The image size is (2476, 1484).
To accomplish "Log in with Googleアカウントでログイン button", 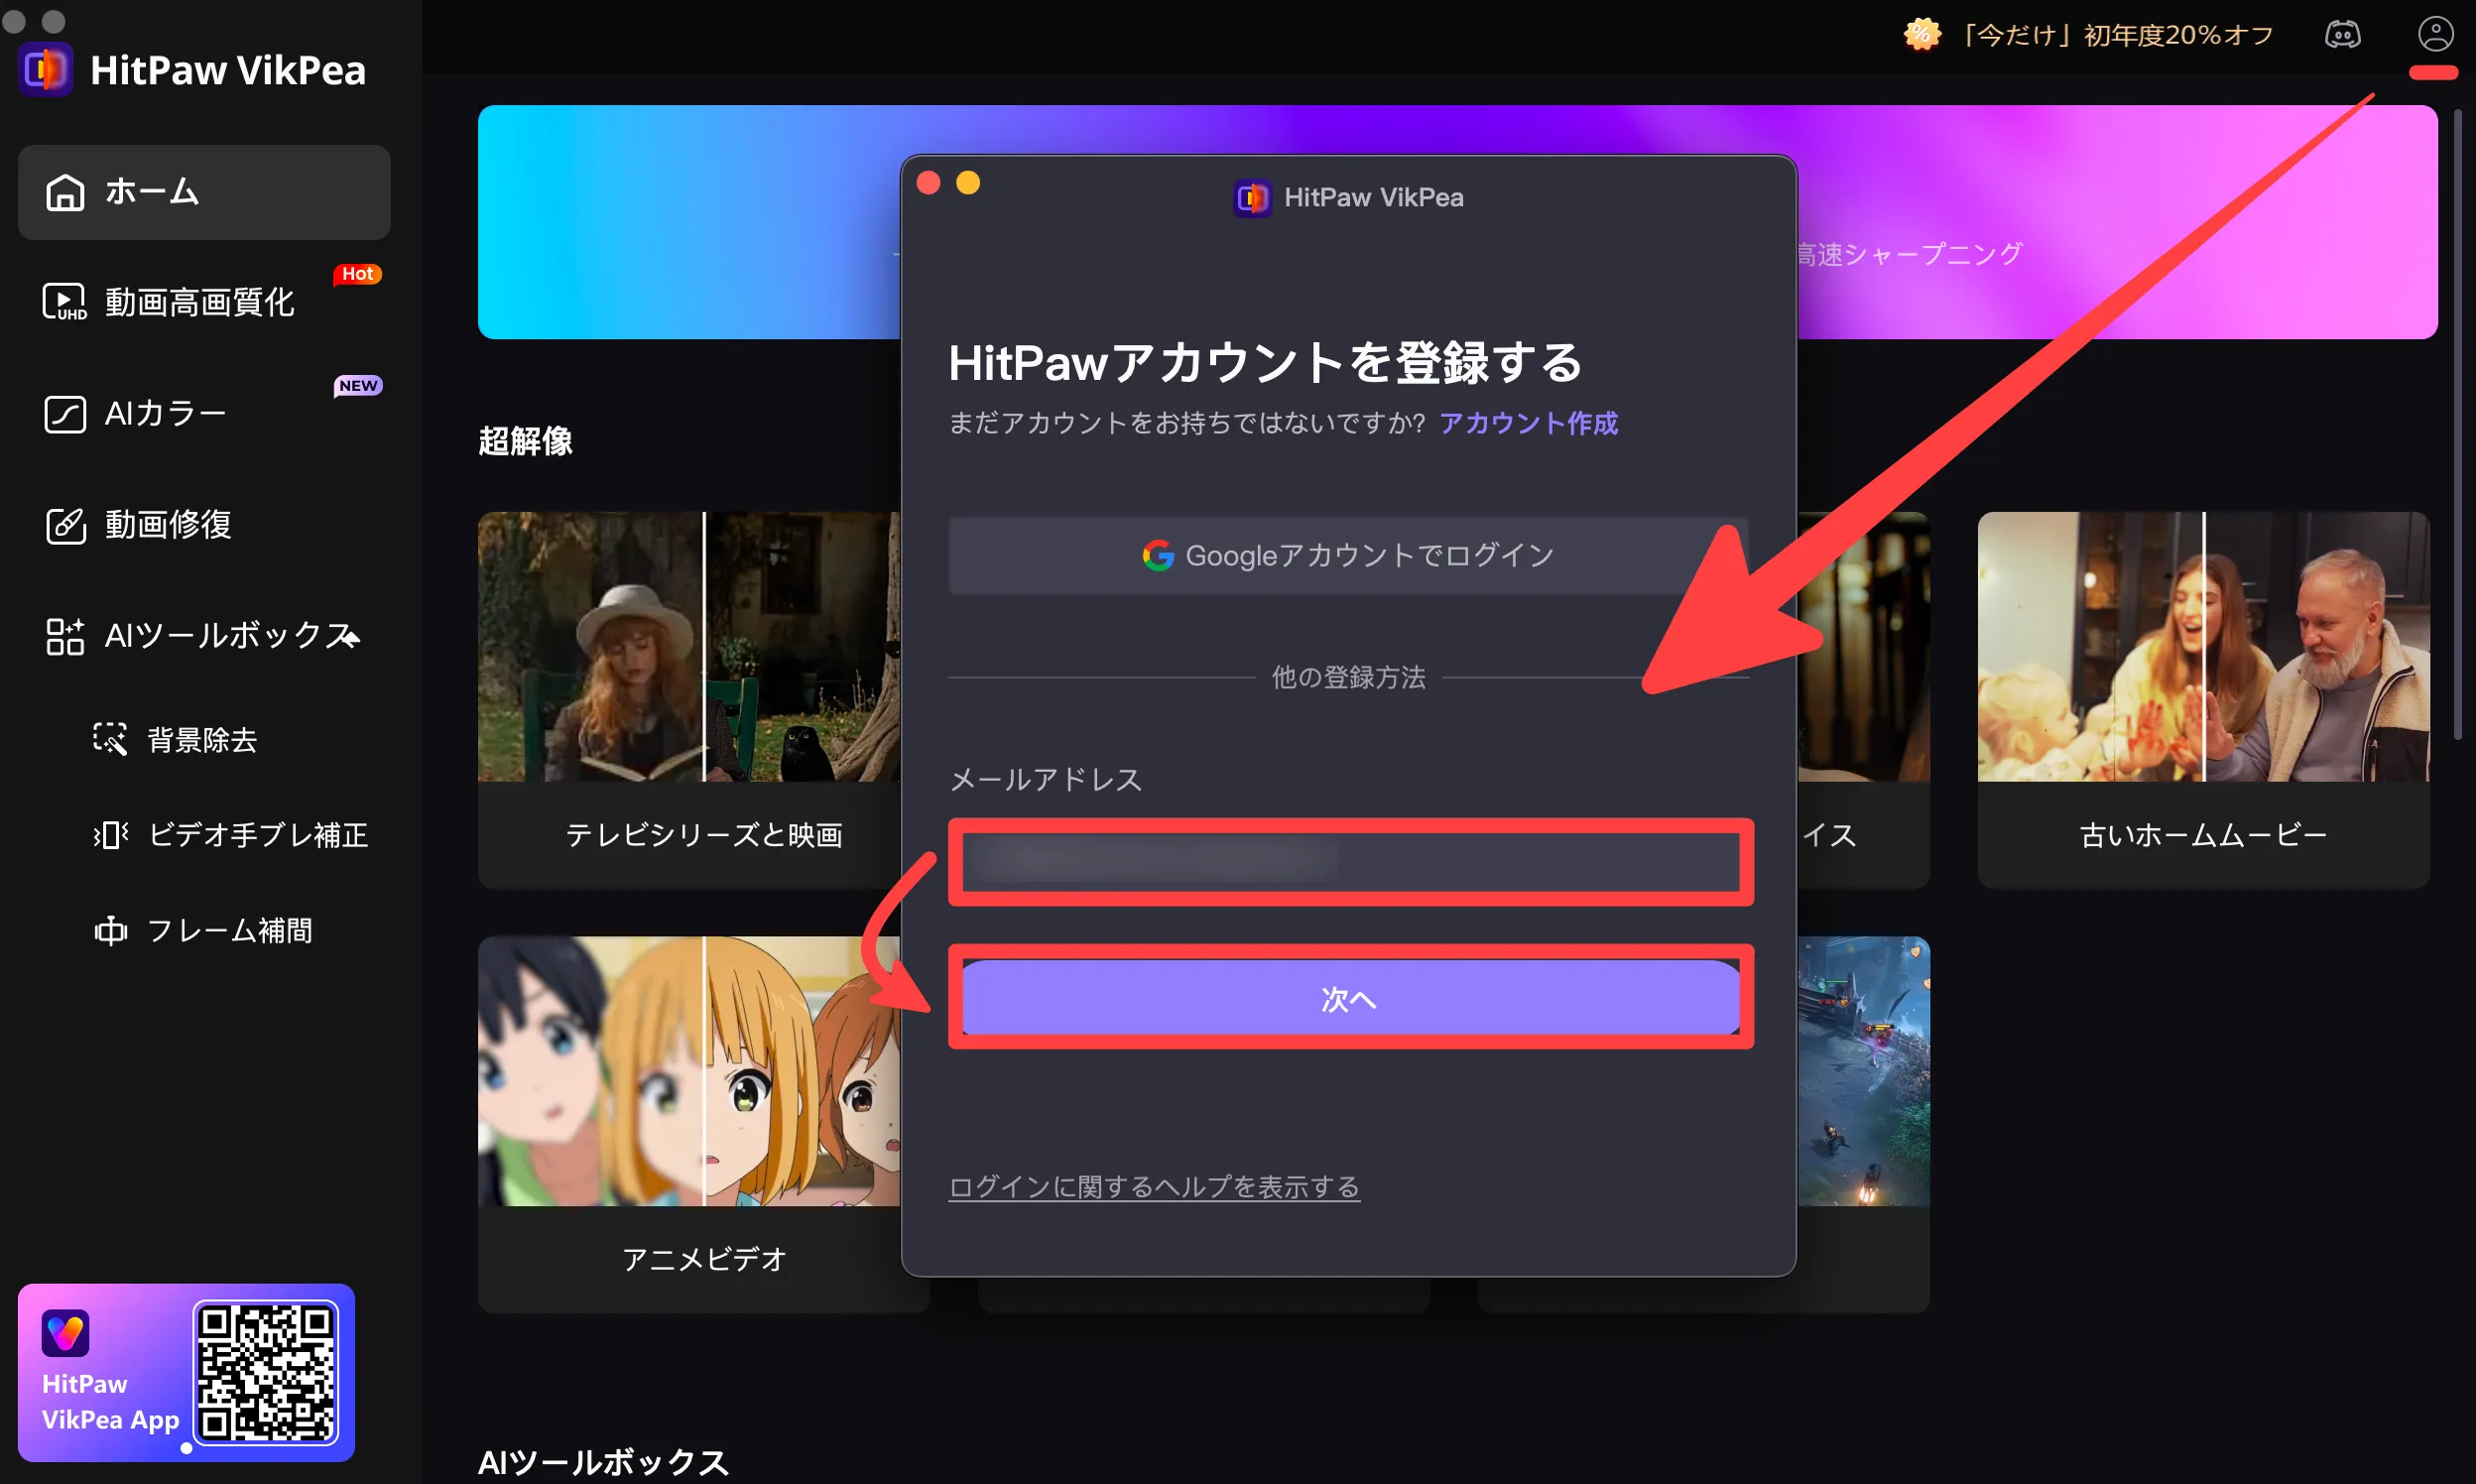I will [x=1348, y=555].
